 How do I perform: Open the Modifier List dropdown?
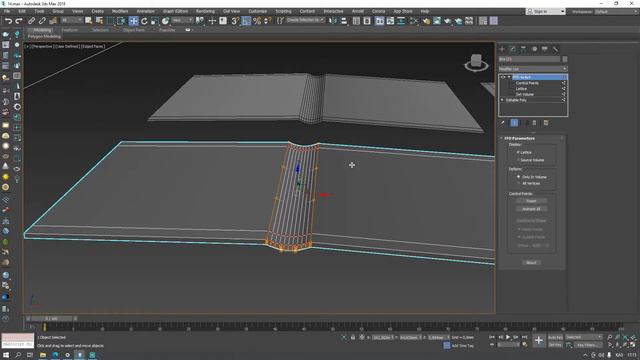[533, 69]
